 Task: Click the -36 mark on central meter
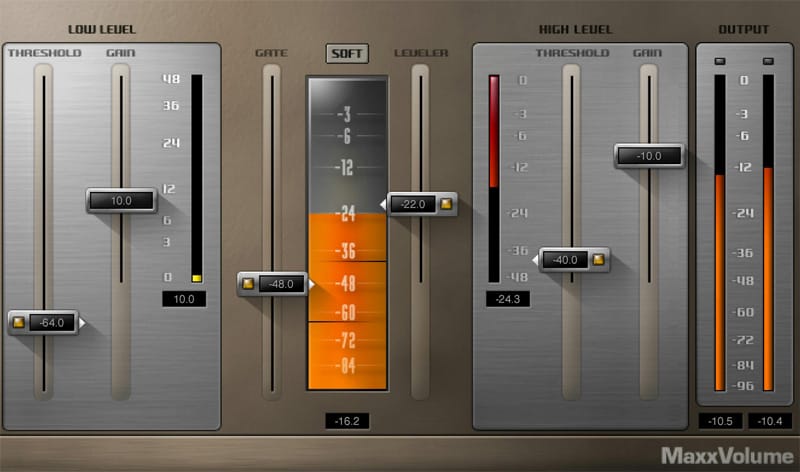click(x=345, y=251)
